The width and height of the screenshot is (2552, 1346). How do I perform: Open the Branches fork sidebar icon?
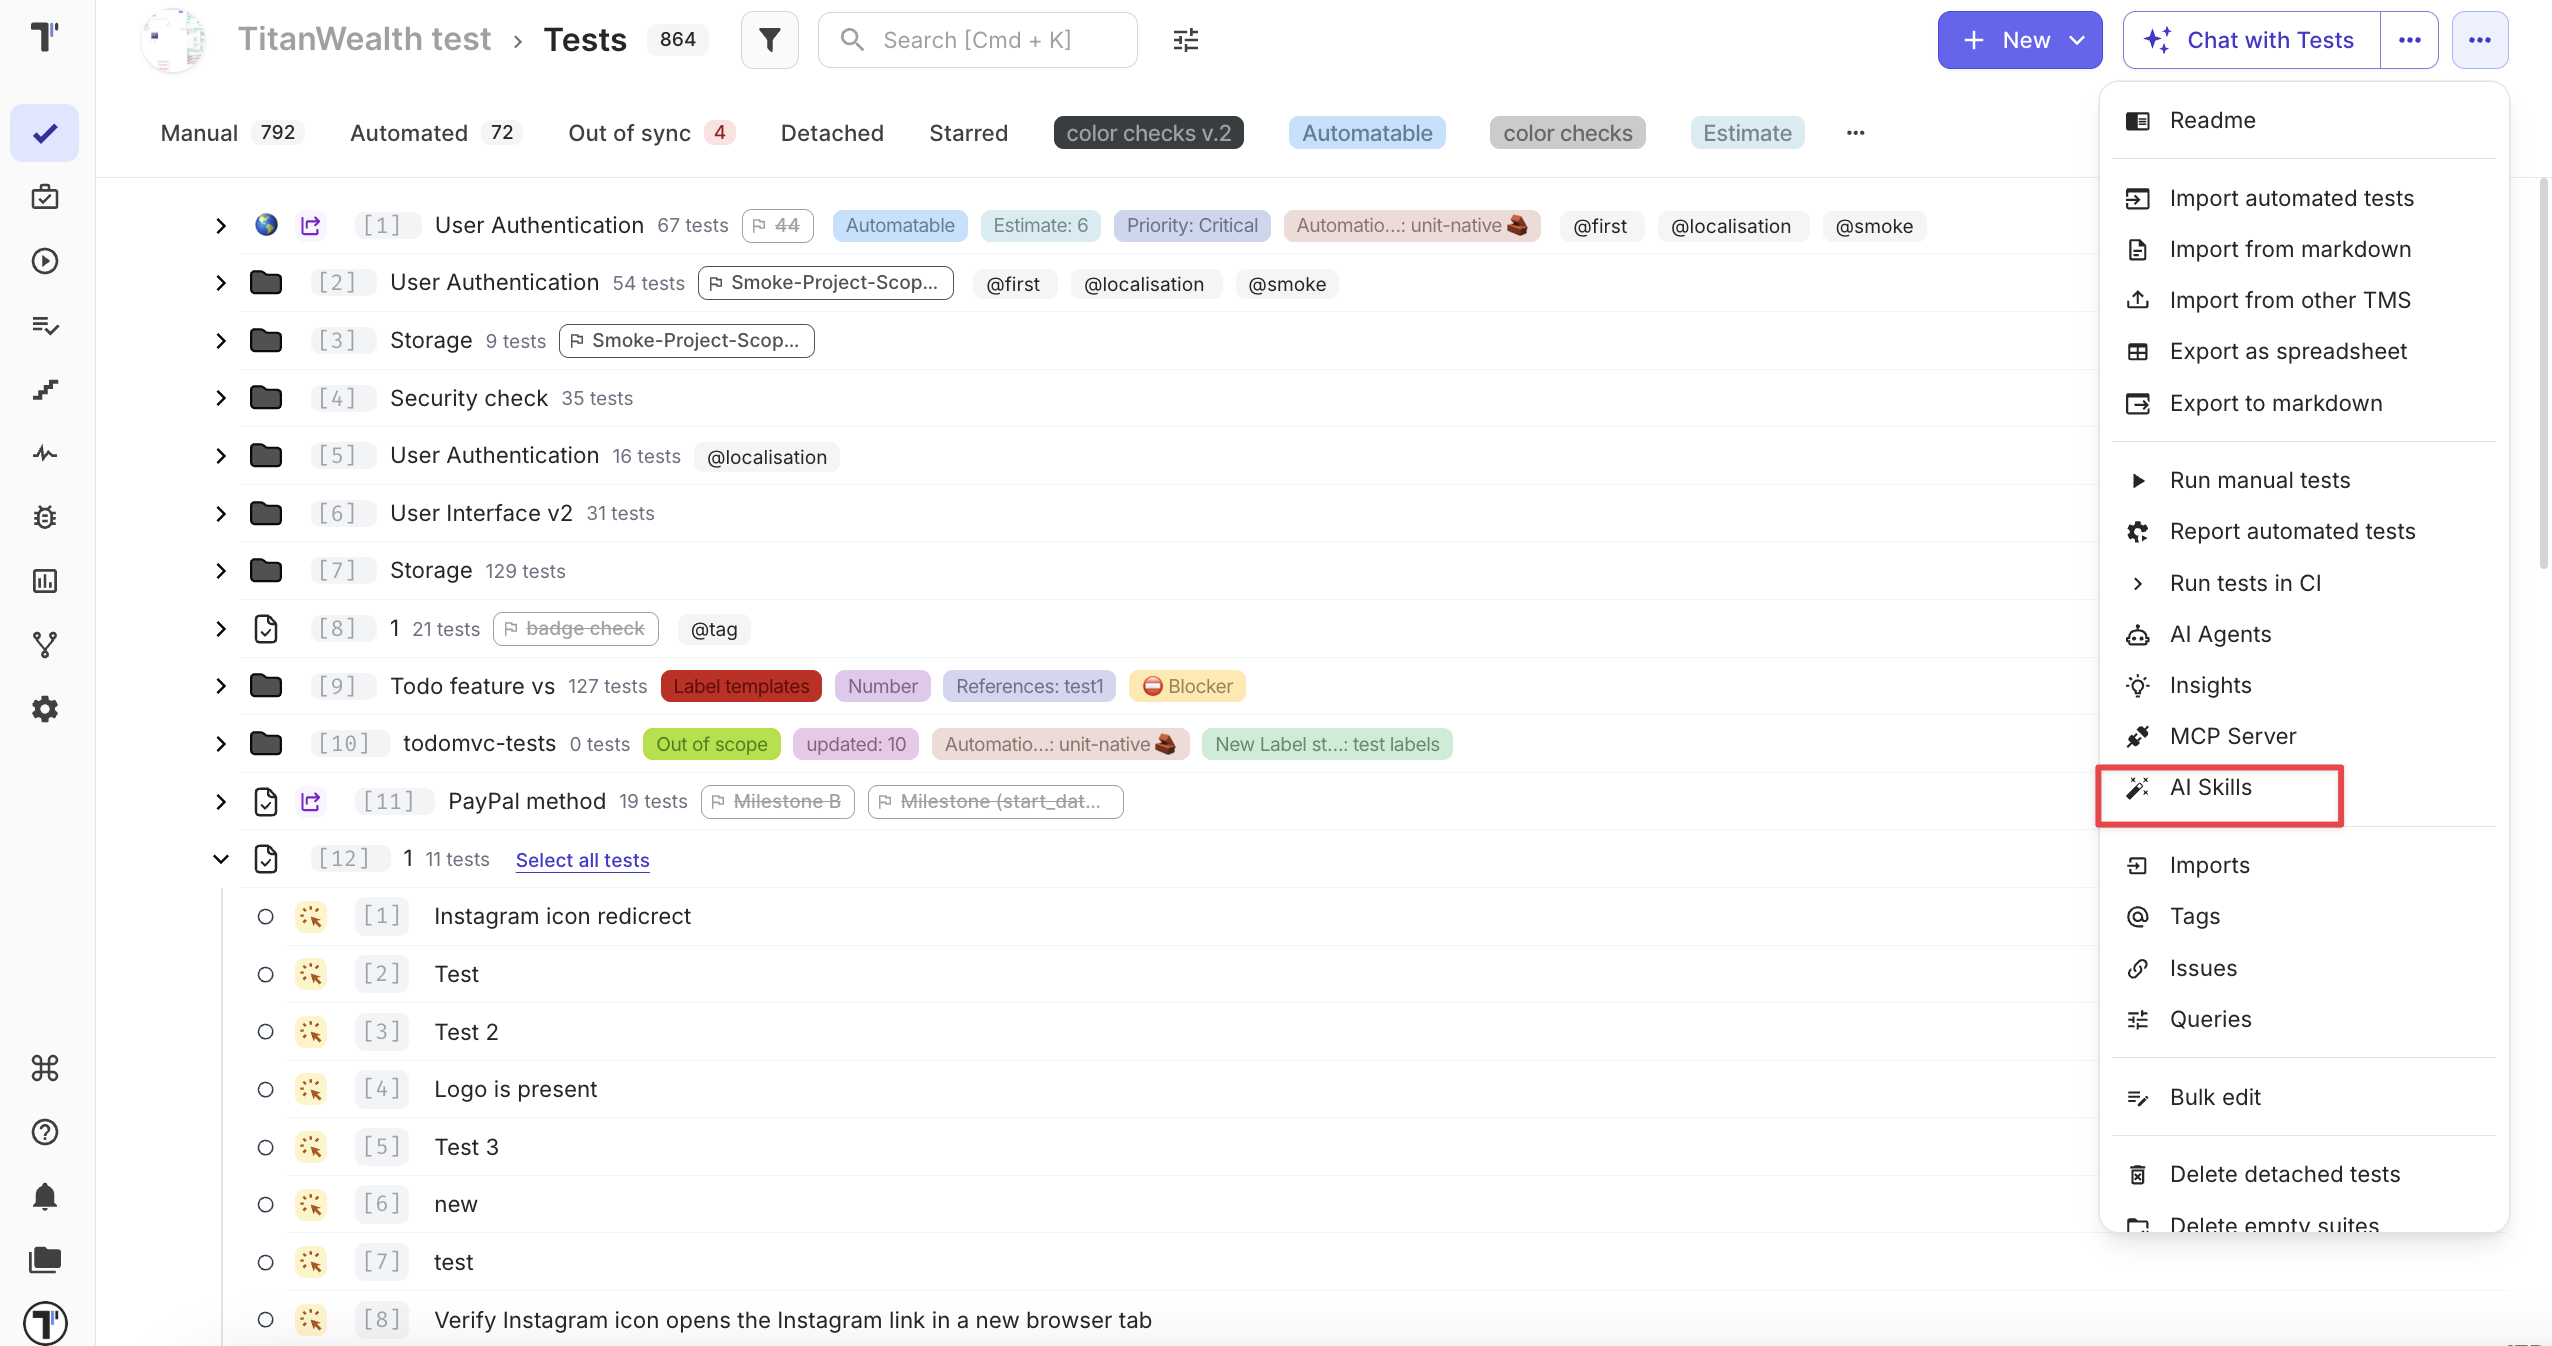click(45, 645)
